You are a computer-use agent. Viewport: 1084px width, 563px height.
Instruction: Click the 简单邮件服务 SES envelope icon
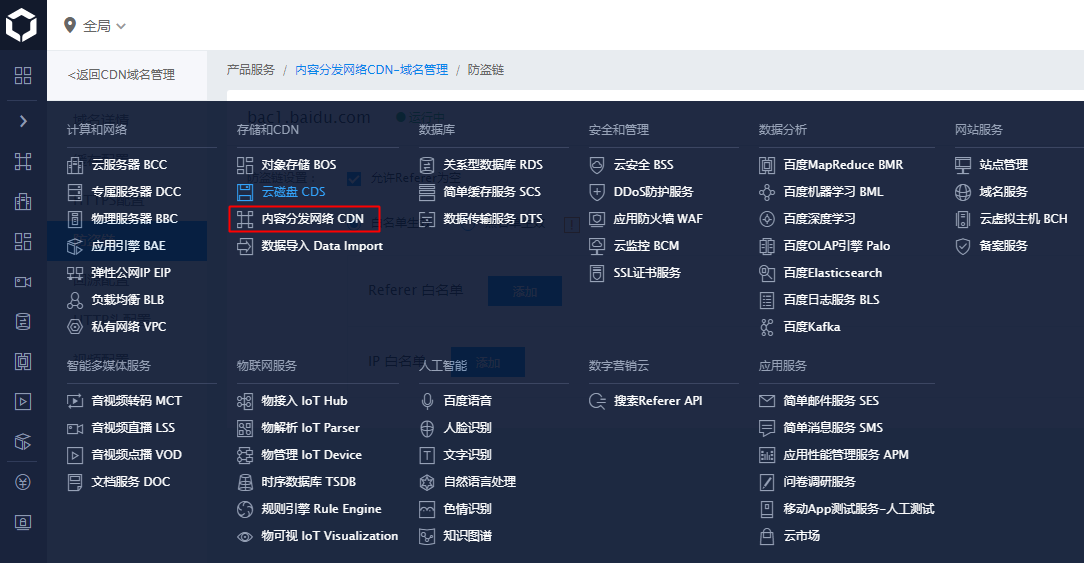[x=767, y=400]
